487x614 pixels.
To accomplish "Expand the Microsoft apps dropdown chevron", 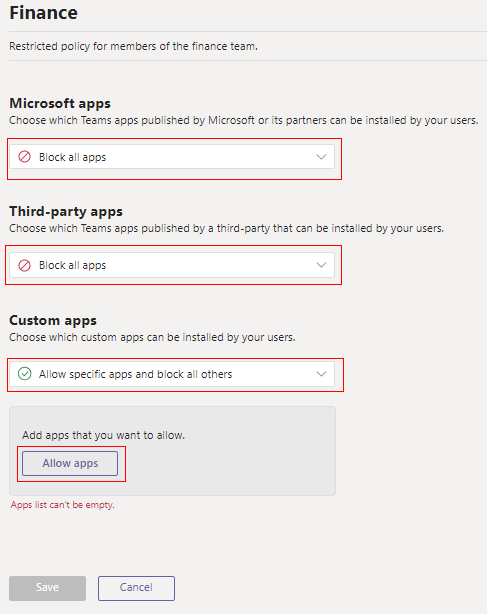I will pyautogui.click(x=321, y=157).
